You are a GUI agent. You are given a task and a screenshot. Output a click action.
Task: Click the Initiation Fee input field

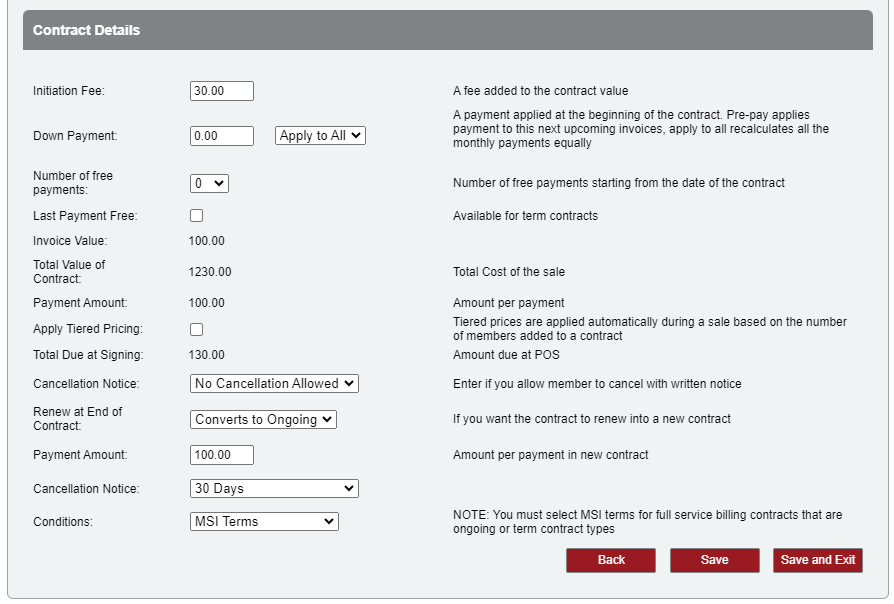(x=221, y=91)
